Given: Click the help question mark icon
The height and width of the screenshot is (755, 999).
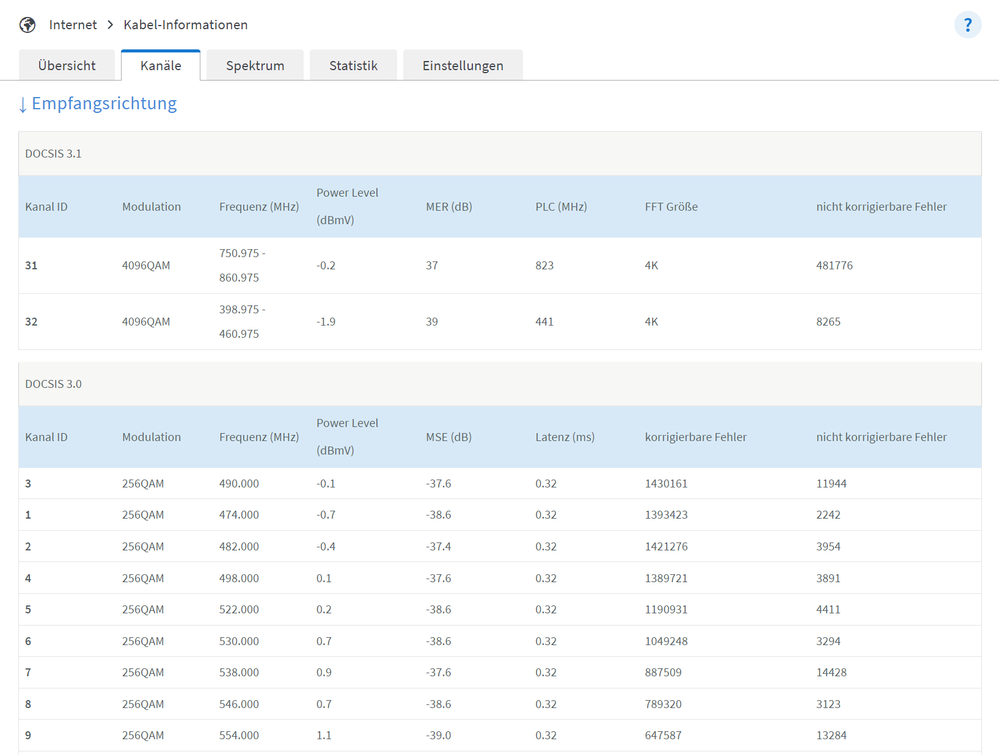Looking at the screenshot, I should pyautogui.click(x=967, y=25).
